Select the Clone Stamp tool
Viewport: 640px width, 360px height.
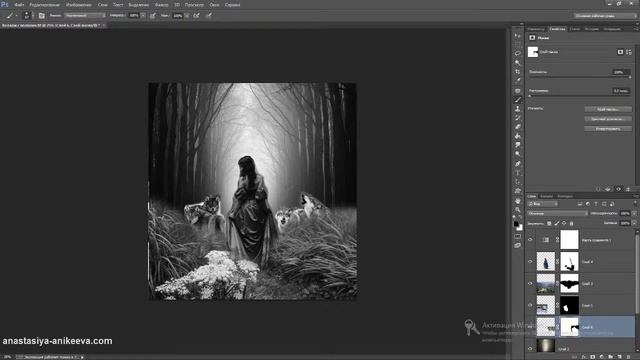click(518, 109)
